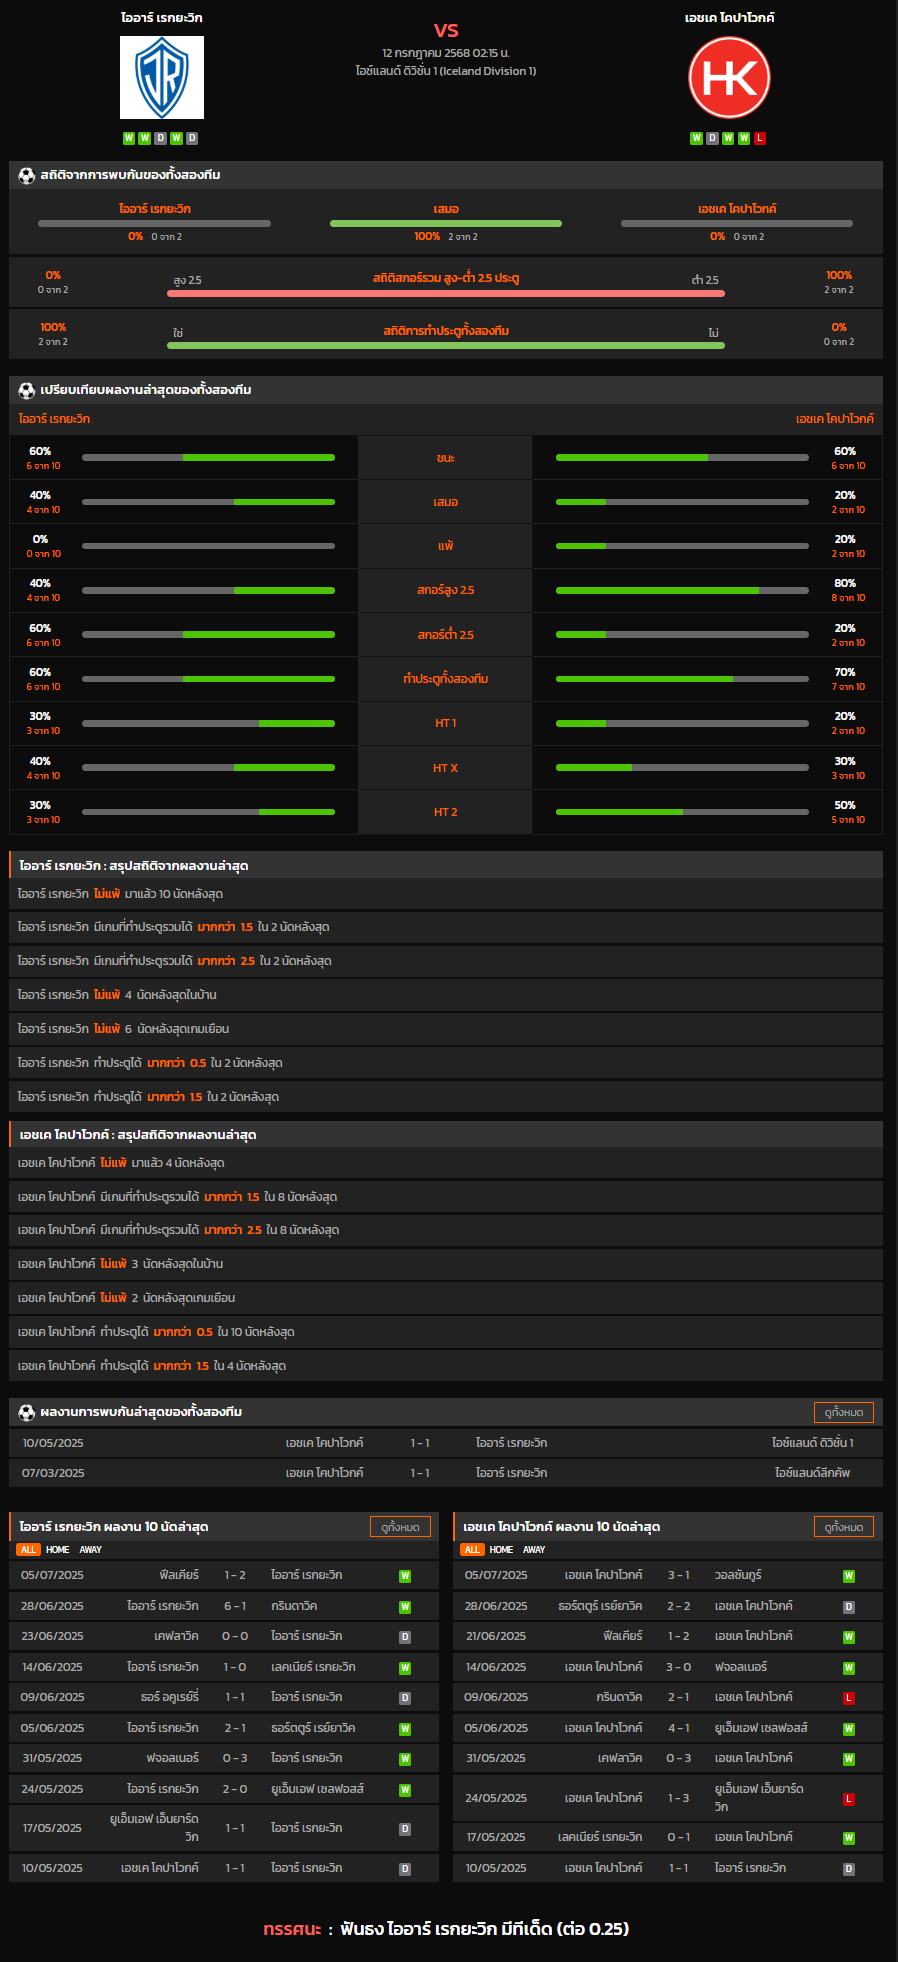Click the เอชเค โคปาโวกค์ : สรุปสถิติจากผลงานล่าสุด section header
Viewport: 898px width, 1962px height.
coord(446,1135)
